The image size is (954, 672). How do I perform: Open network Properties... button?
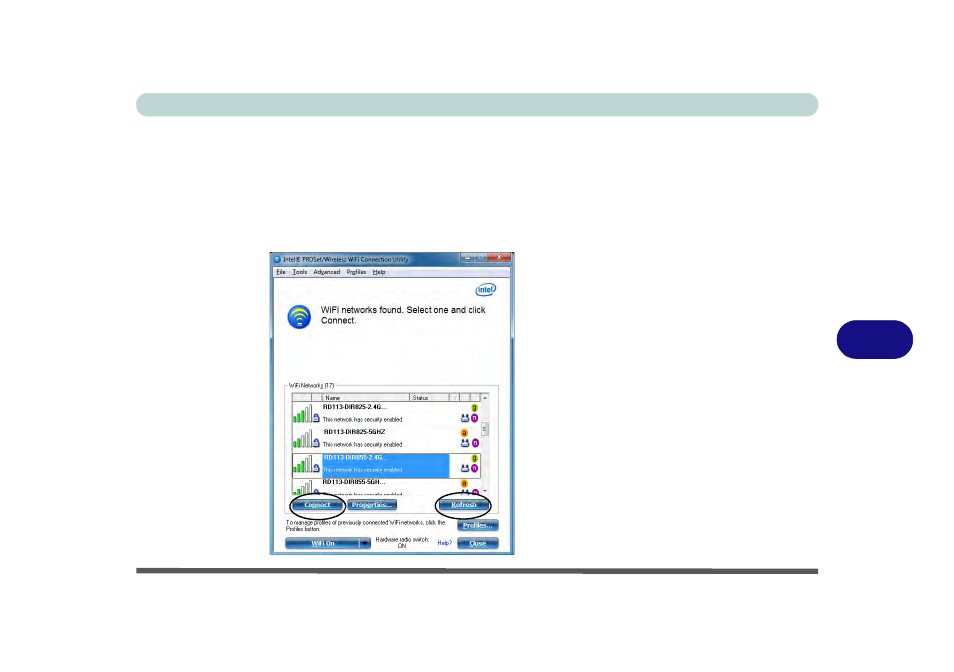(x=372, y=505)
